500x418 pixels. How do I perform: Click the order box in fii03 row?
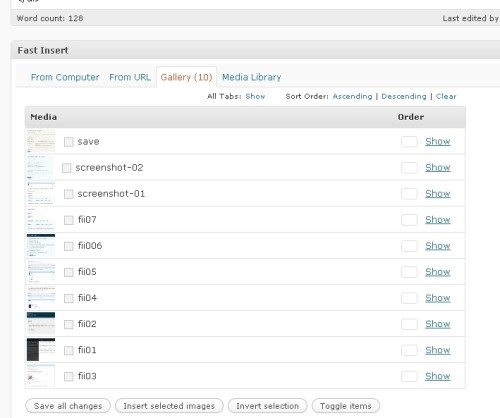409,376
